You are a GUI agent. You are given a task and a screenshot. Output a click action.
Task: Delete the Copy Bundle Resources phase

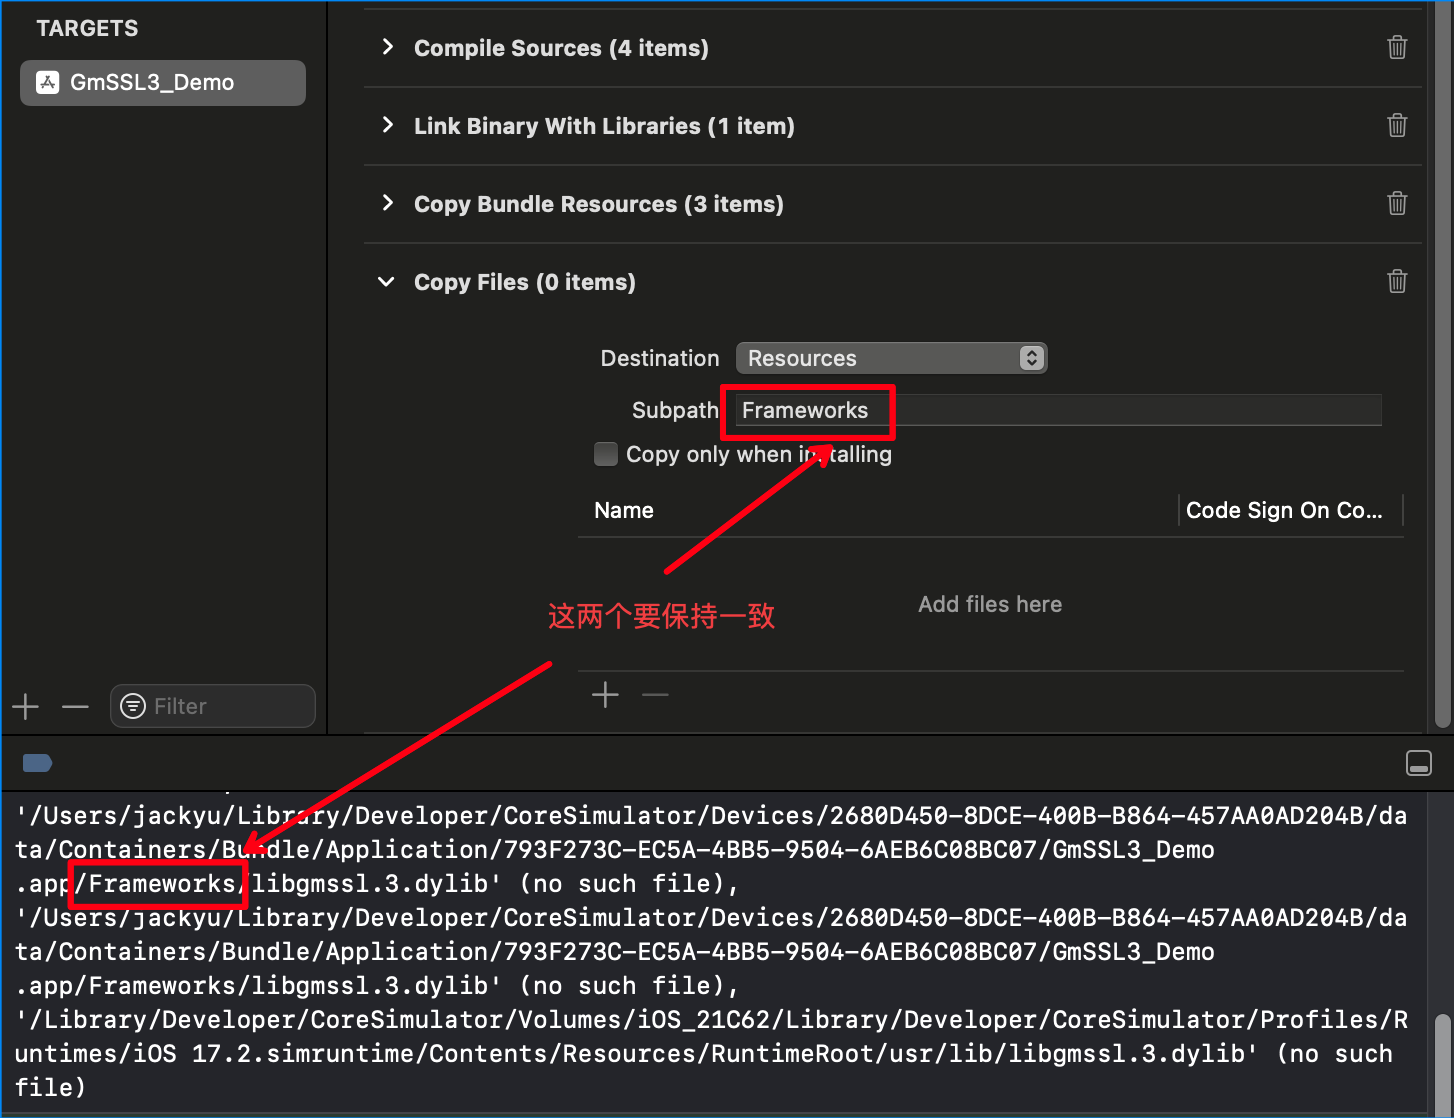tap(1397, 203)
